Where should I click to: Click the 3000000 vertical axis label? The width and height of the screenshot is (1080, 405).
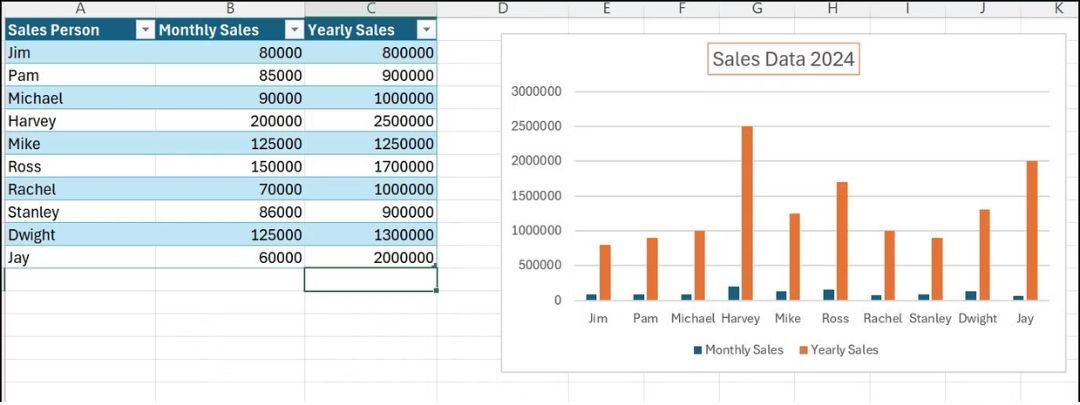(x=535, y=91)
